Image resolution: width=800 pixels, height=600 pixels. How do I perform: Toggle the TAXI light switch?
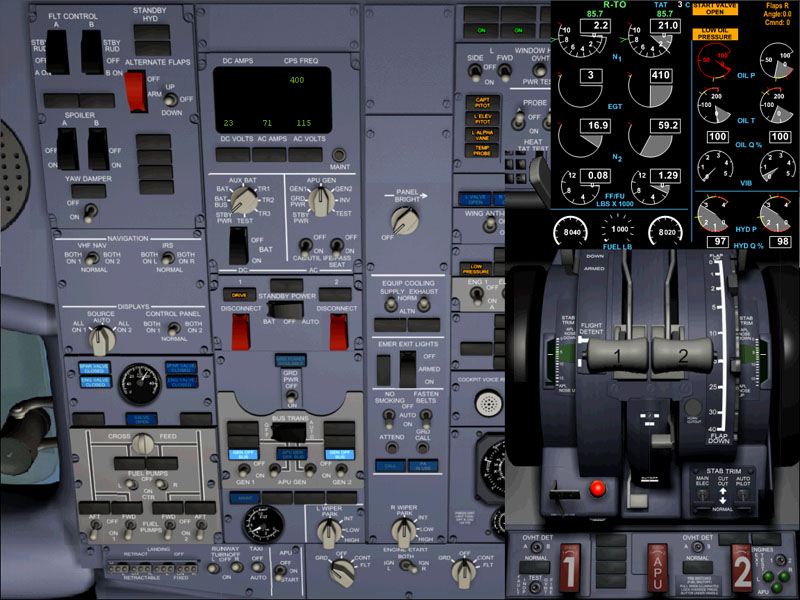click(x=258, y=566)
